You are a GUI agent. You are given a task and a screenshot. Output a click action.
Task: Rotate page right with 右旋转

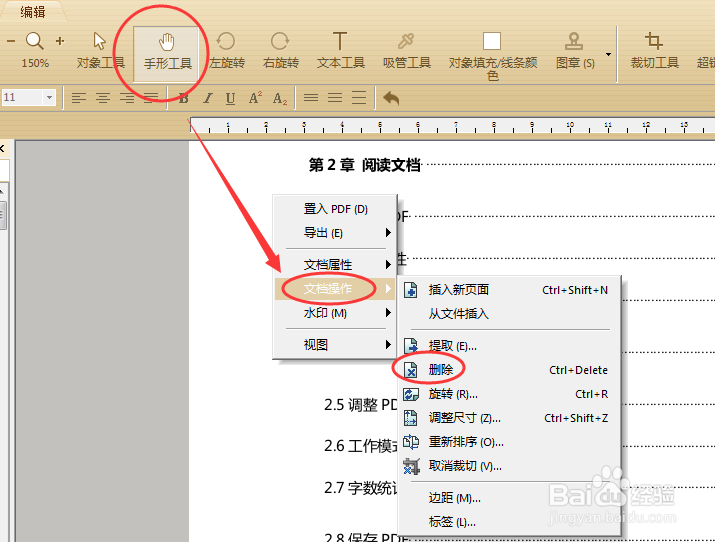pyautogui.click(x=280, y=50)
